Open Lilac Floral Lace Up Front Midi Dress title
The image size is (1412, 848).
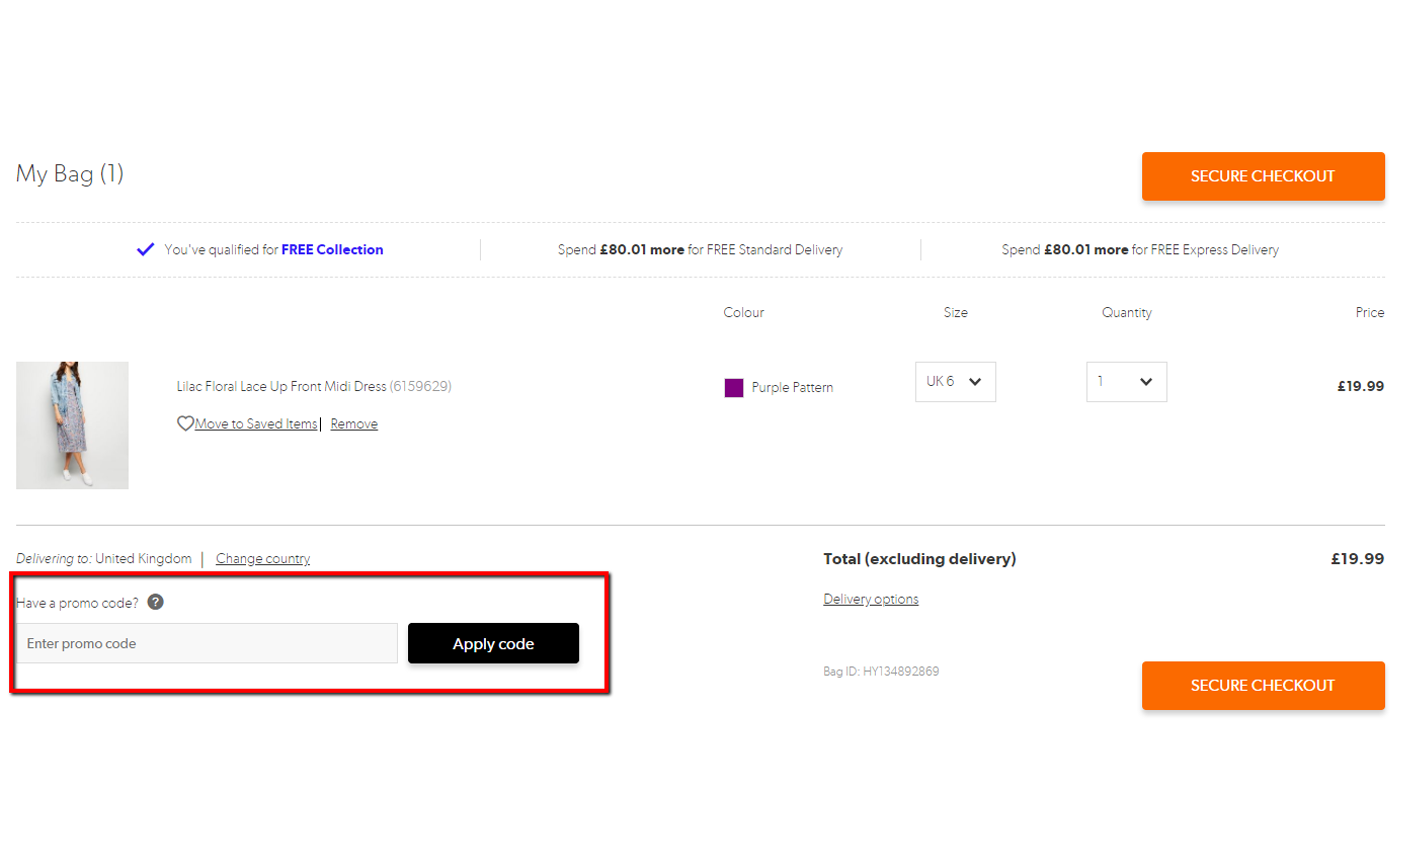(281, 386)
